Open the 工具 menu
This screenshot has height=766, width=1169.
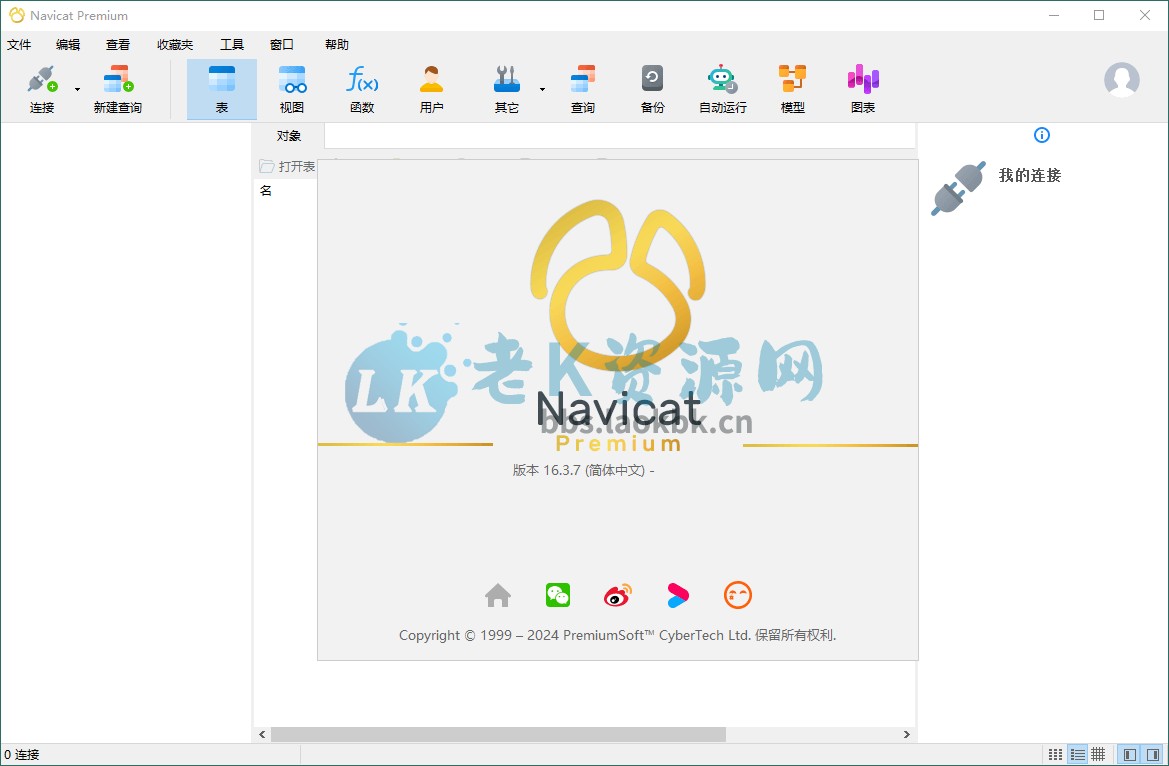[232, 45]
